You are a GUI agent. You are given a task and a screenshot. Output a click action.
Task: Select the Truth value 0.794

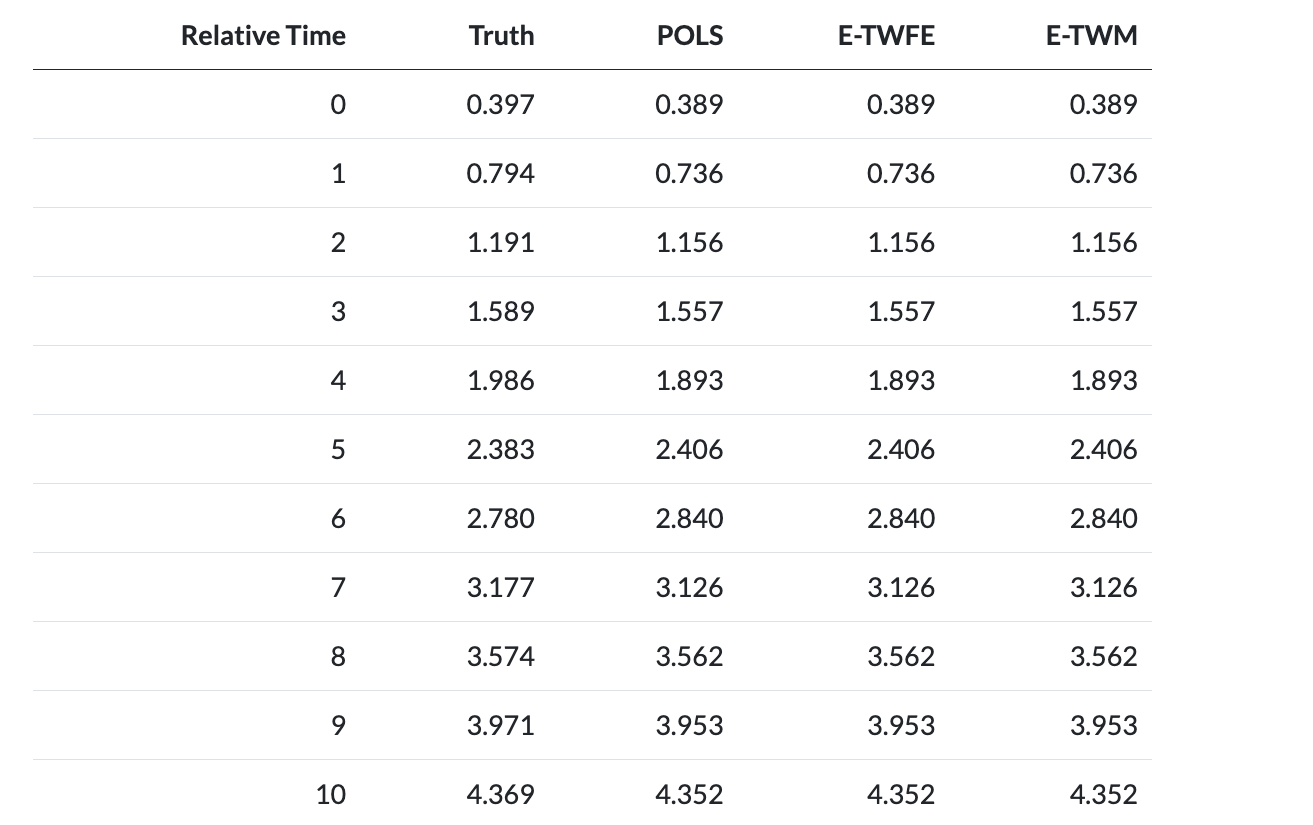pos(501,174)
